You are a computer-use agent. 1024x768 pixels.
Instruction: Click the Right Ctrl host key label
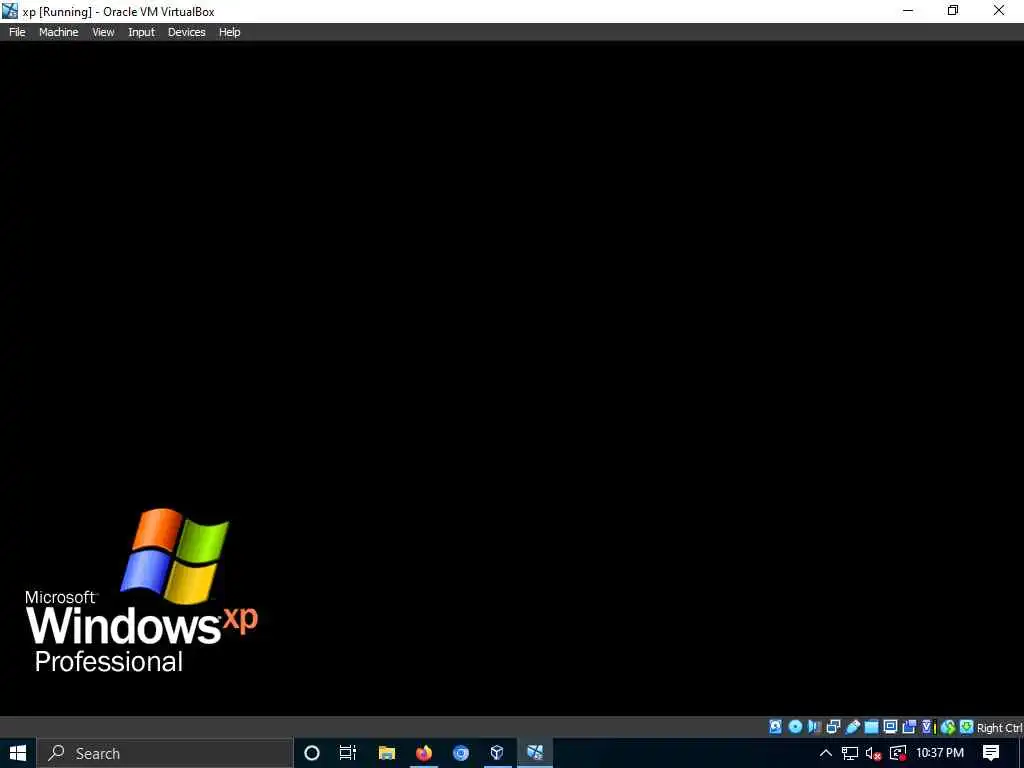point(999,728)
